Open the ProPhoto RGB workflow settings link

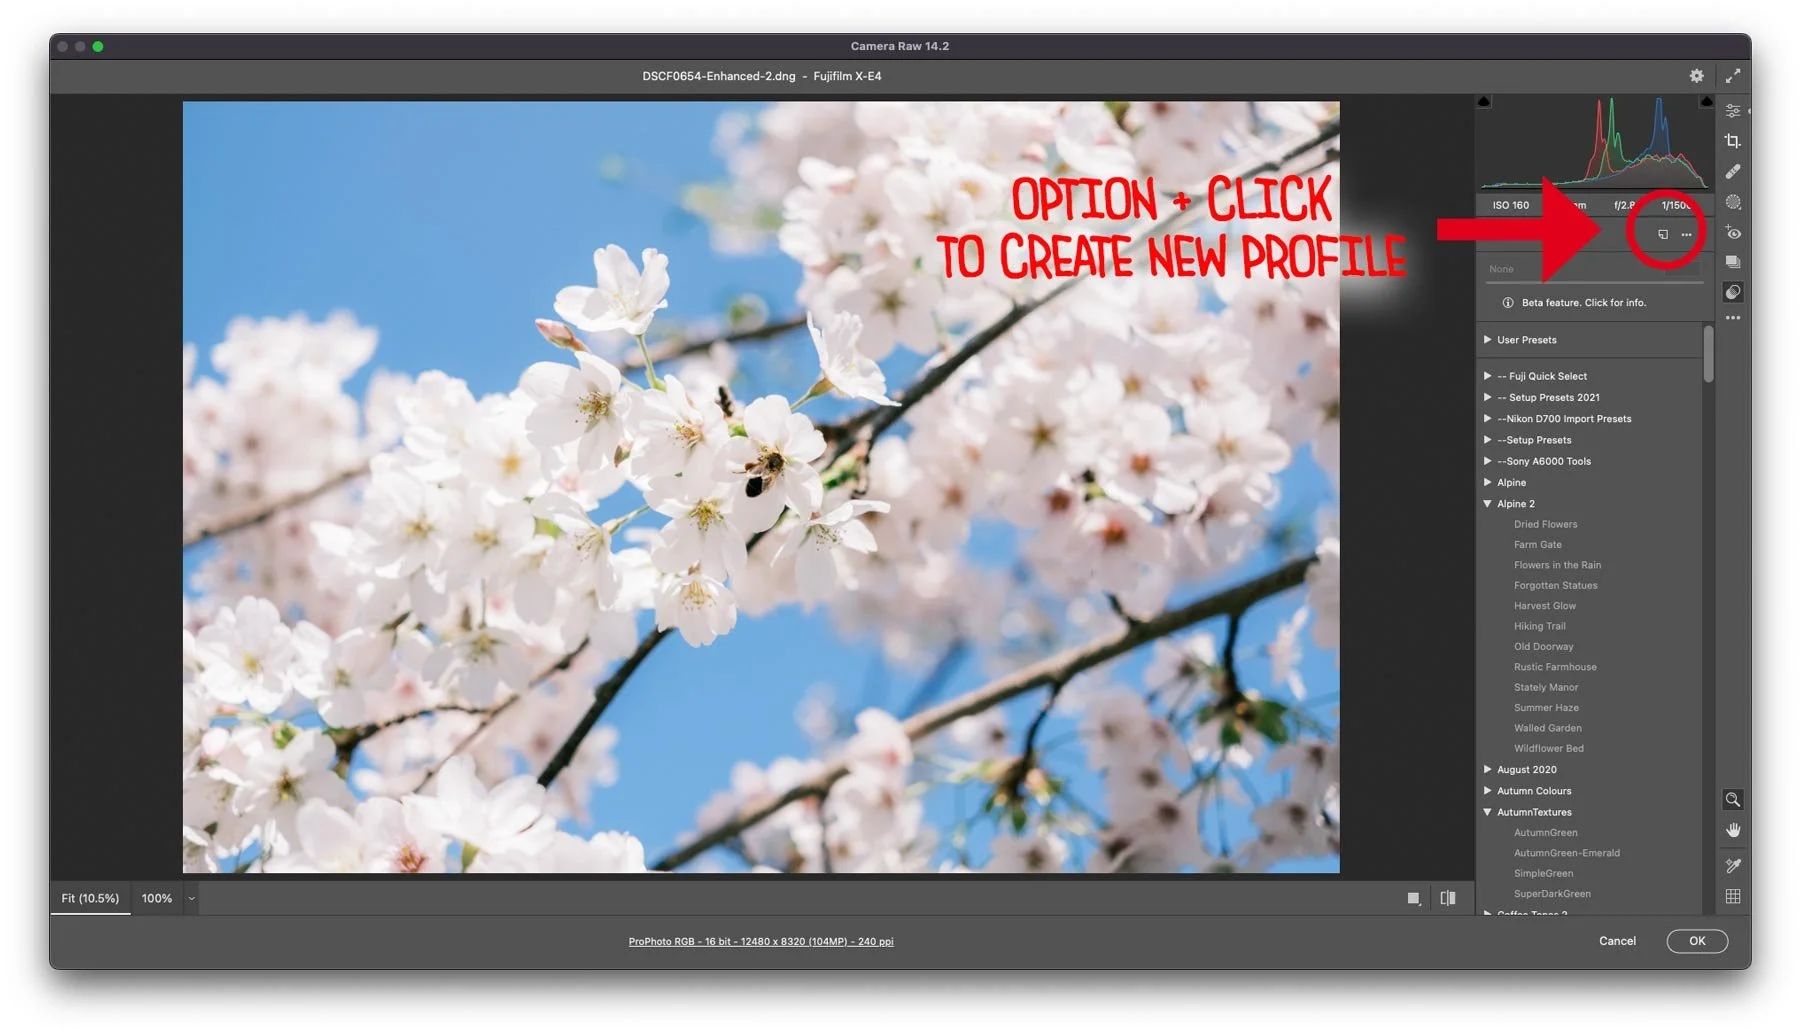[760, 941]
